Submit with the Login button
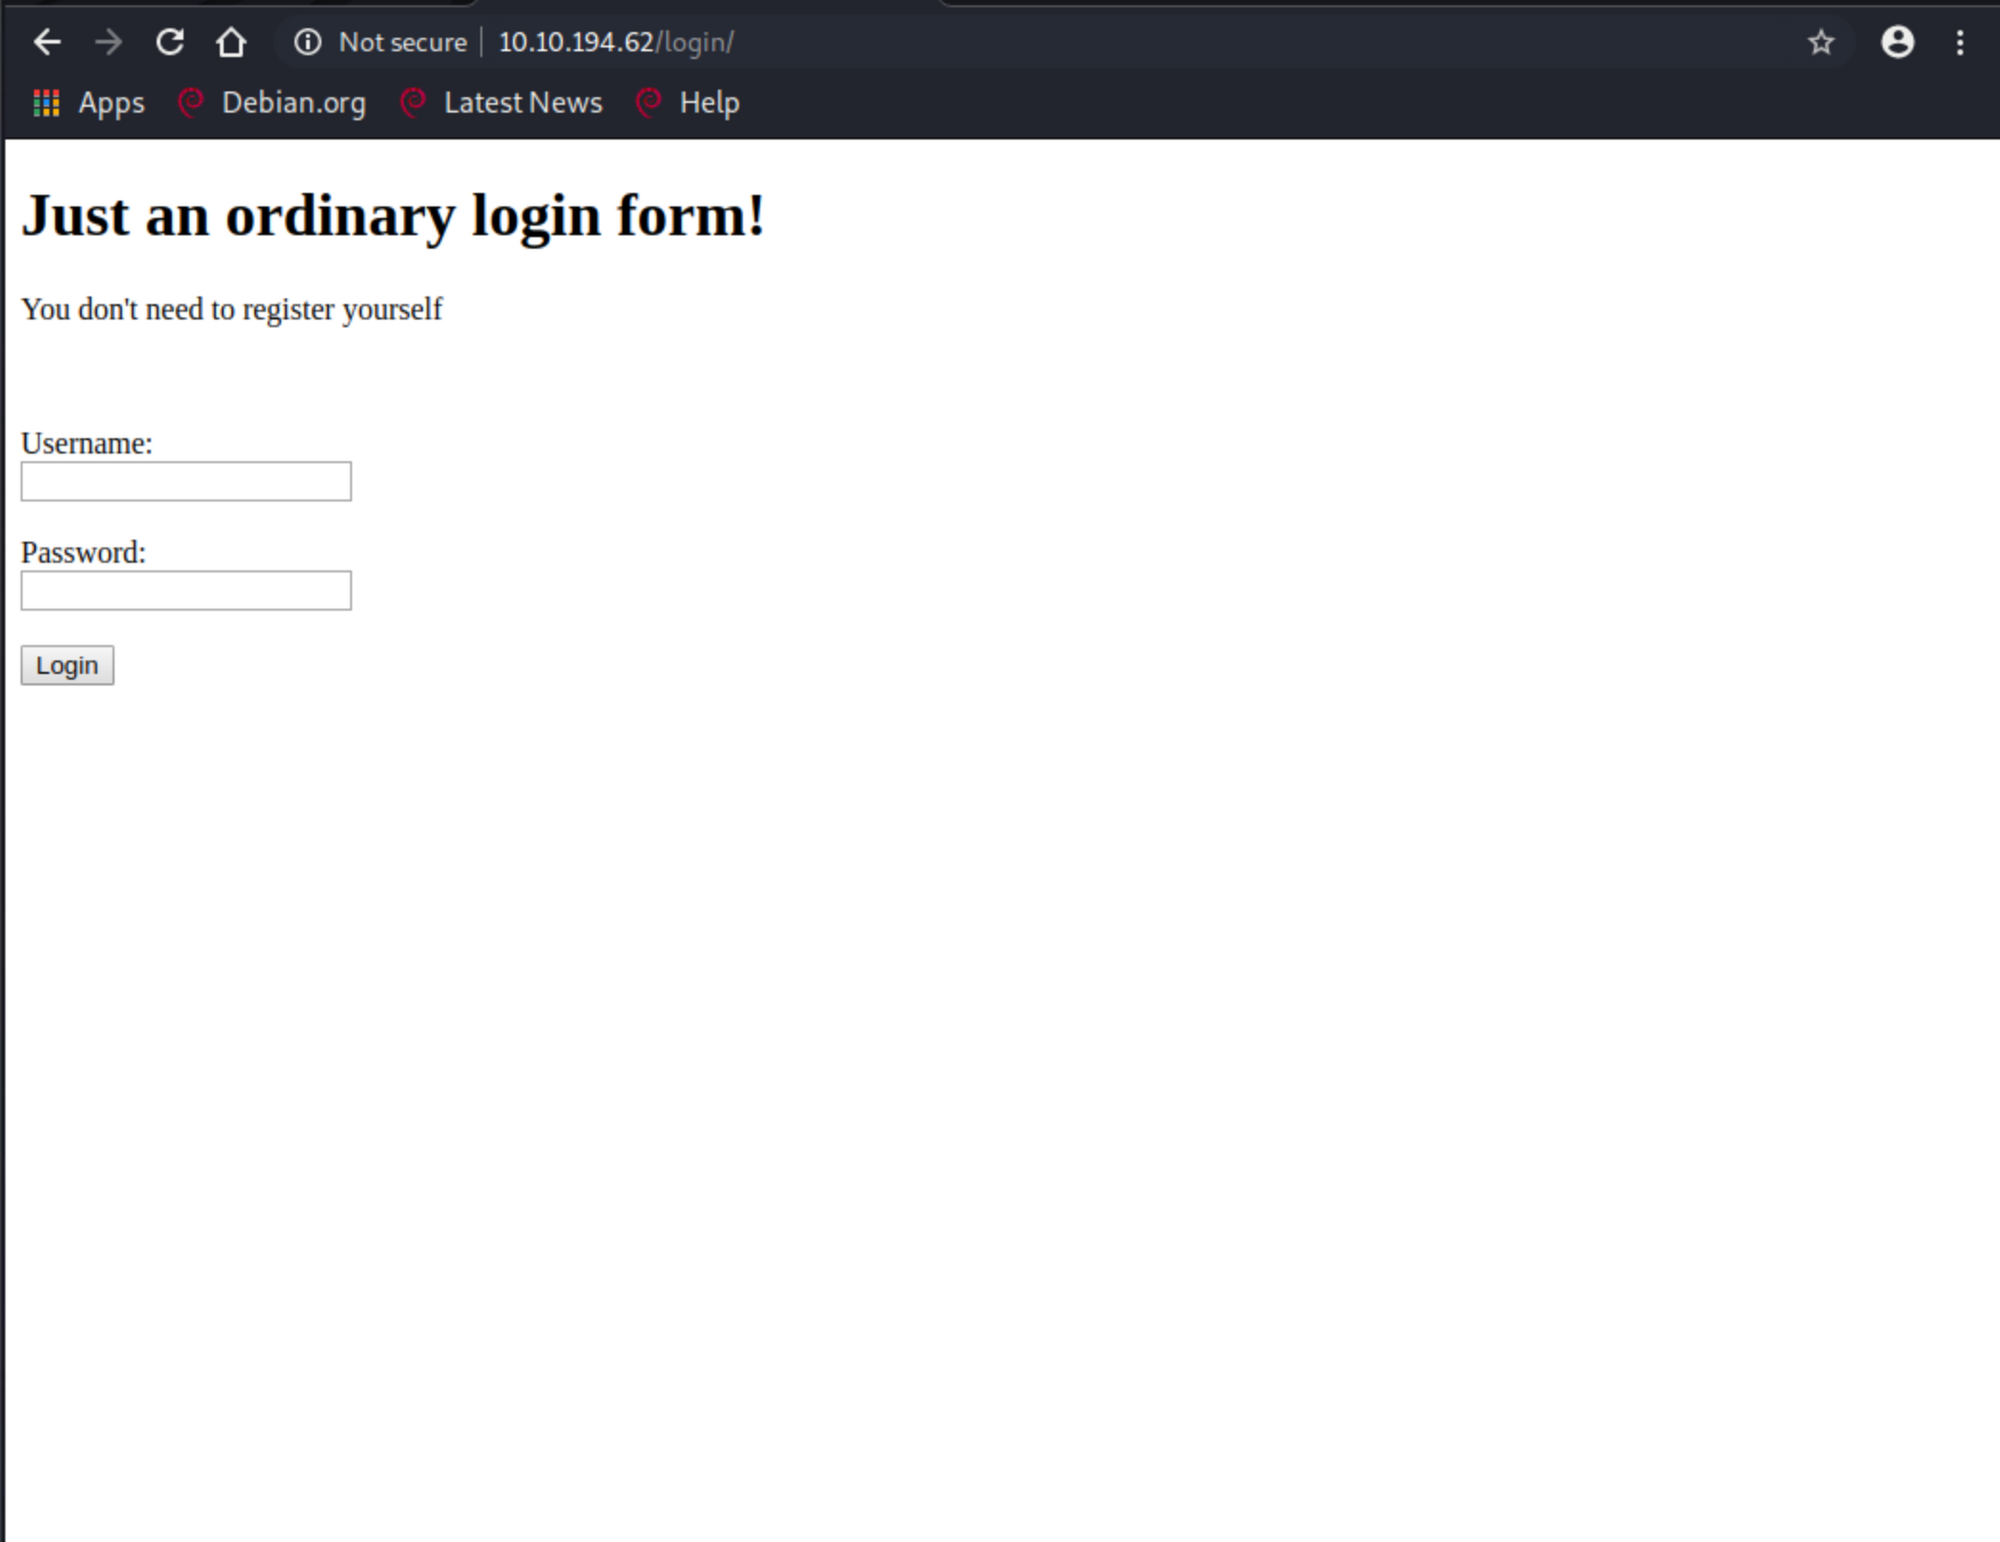Screen dimensions: 2000x1542 67,665
